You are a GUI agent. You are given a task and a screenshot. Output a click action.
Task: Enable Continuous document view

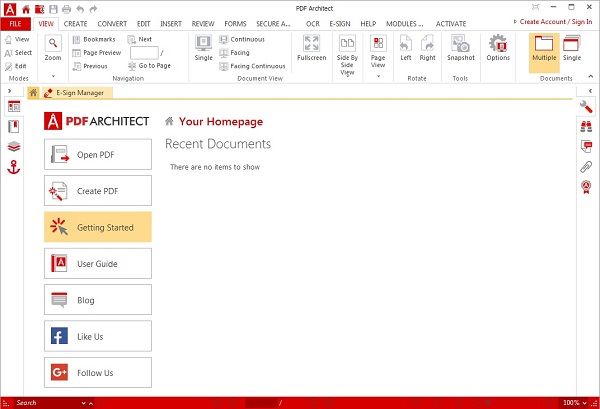[x=242, y=39]
